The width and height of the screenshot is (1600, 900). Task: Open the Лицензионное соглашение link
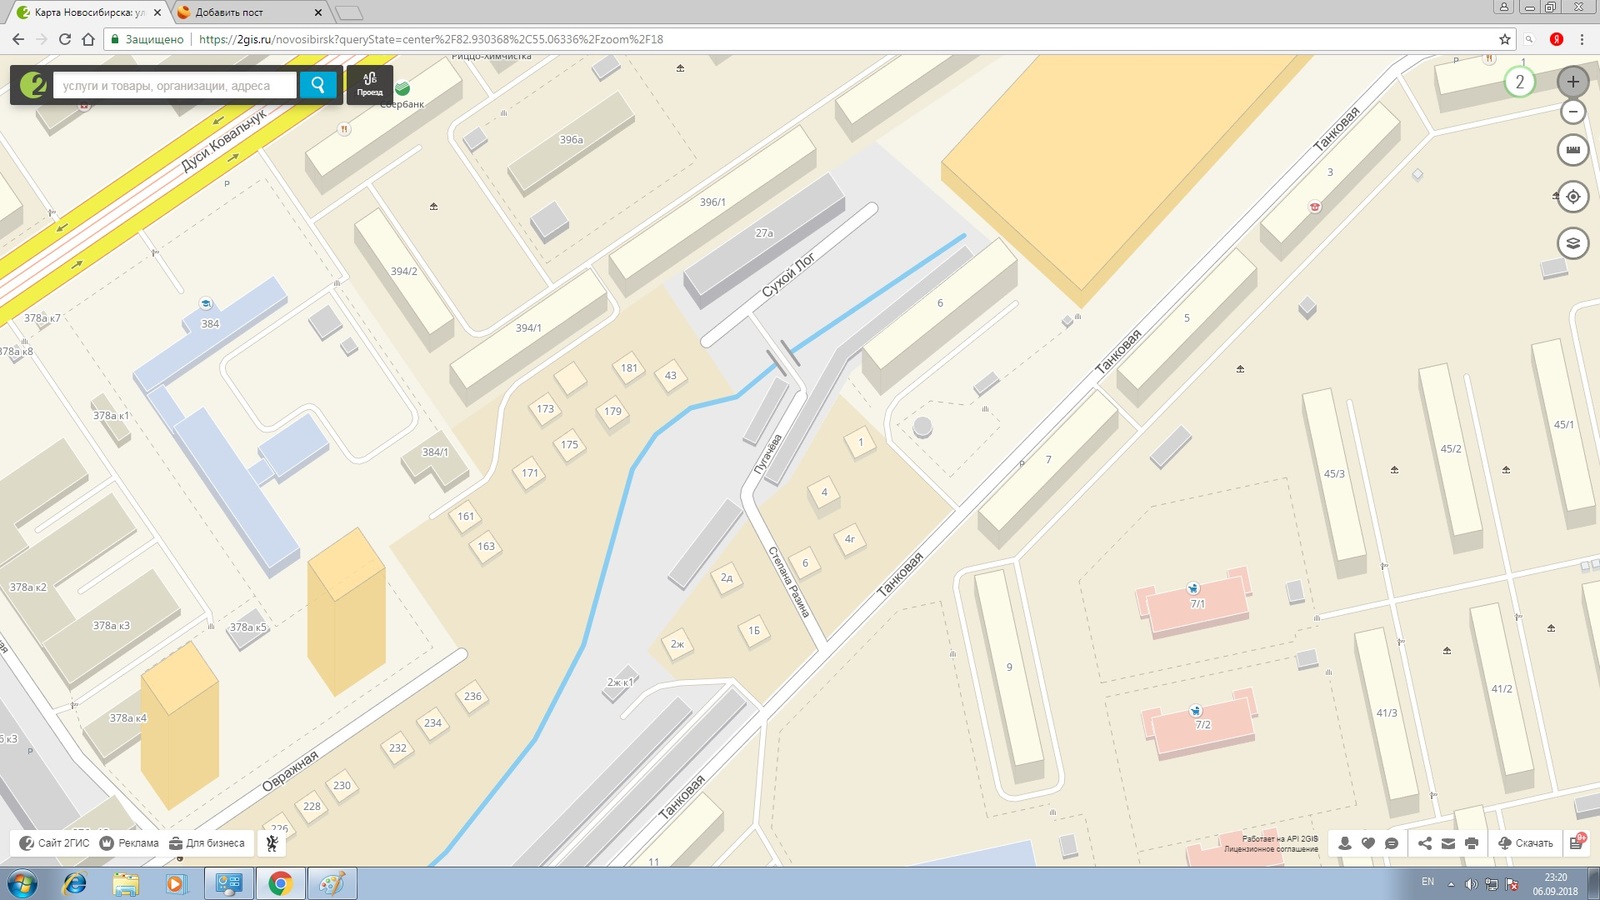[1271, 849]
